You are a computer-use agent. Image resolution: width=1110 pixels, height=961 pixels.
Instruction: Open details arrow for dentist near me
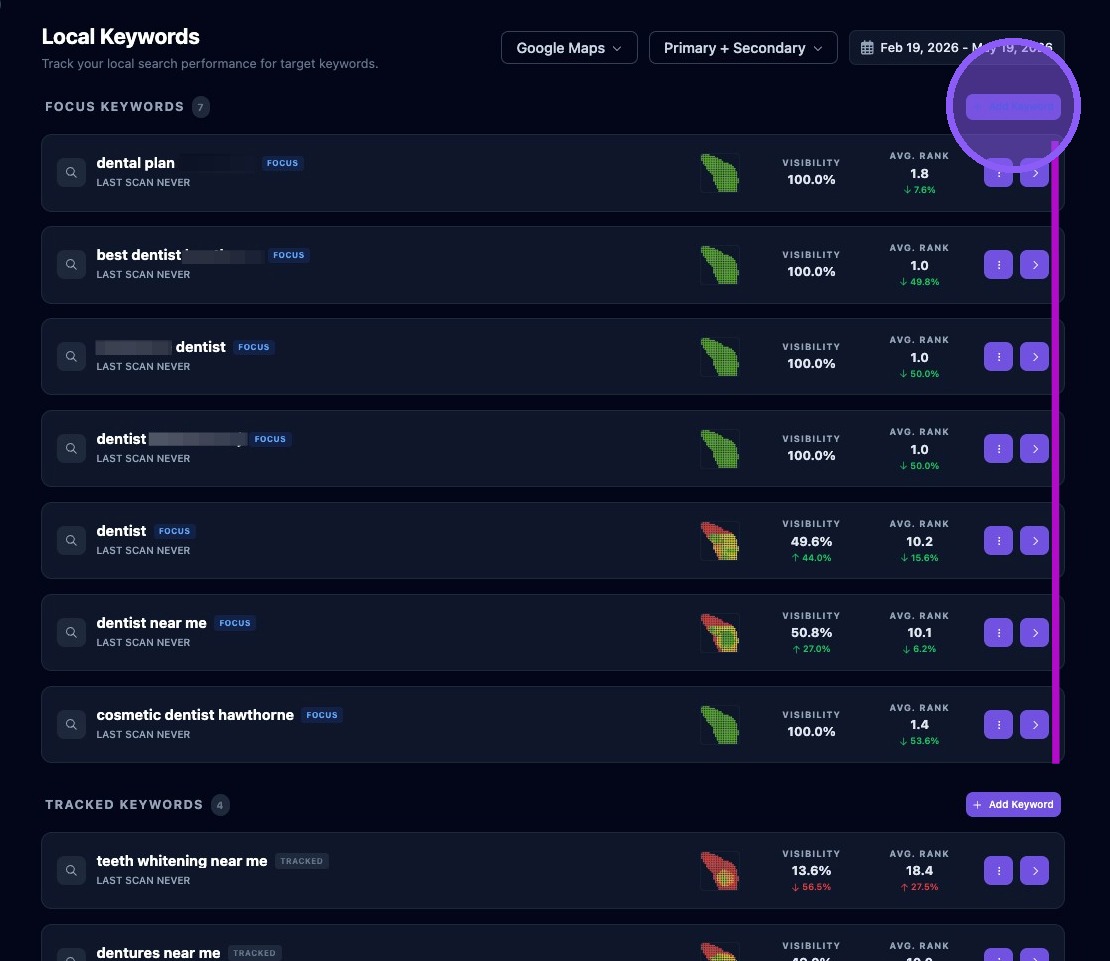tap(1034, 633)
